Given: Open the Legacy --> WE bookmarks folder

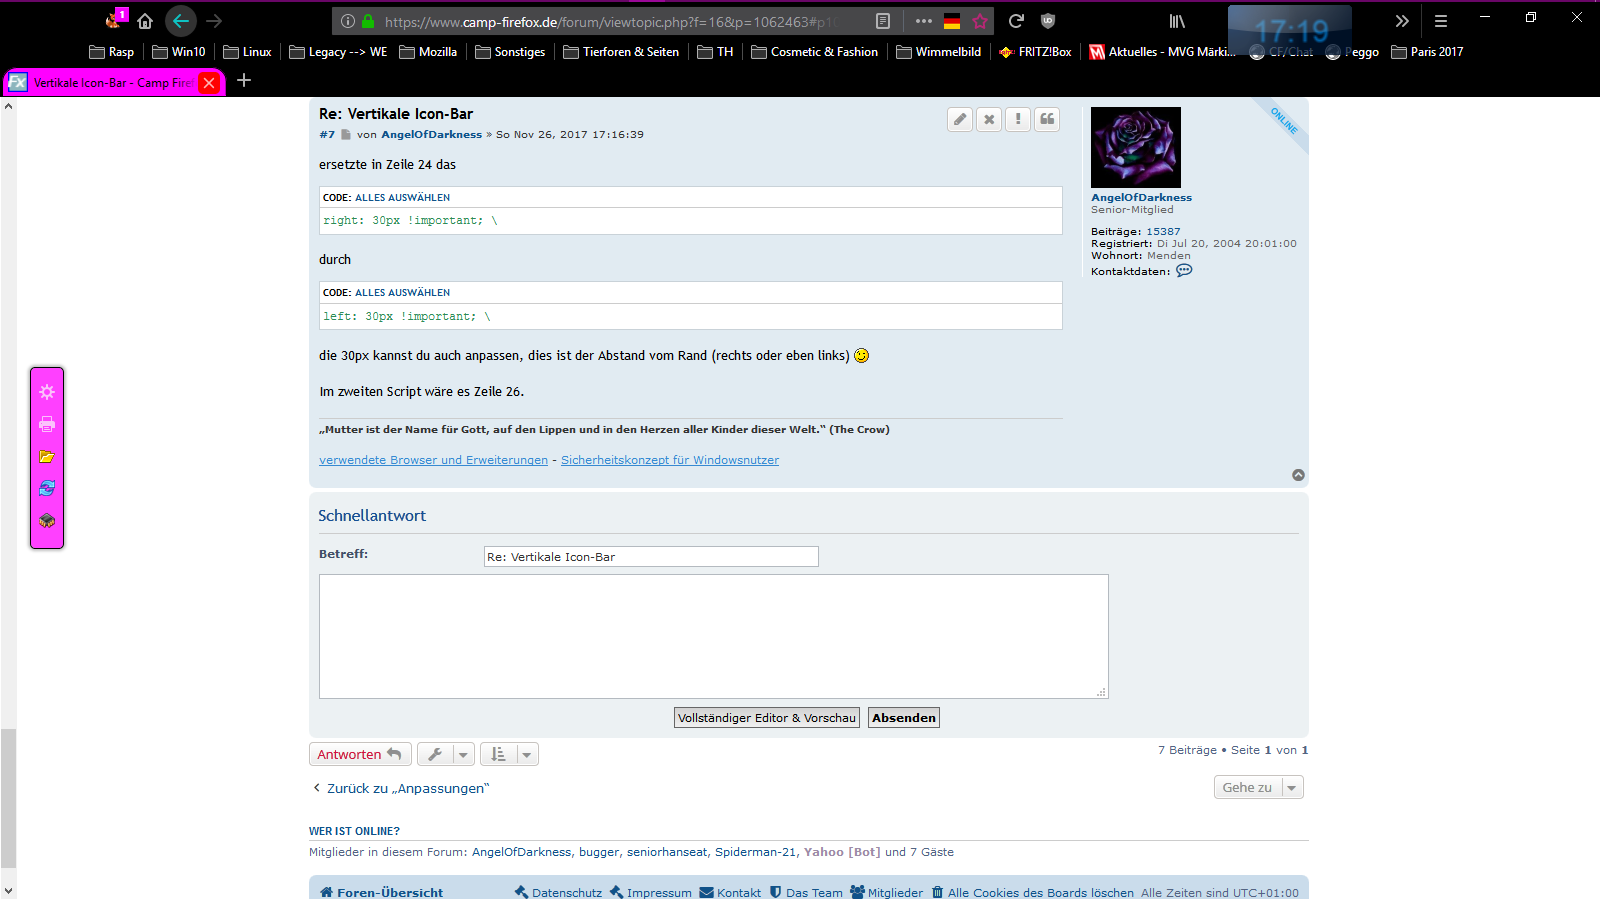Looking at the screenshot, I should (338, 52).
